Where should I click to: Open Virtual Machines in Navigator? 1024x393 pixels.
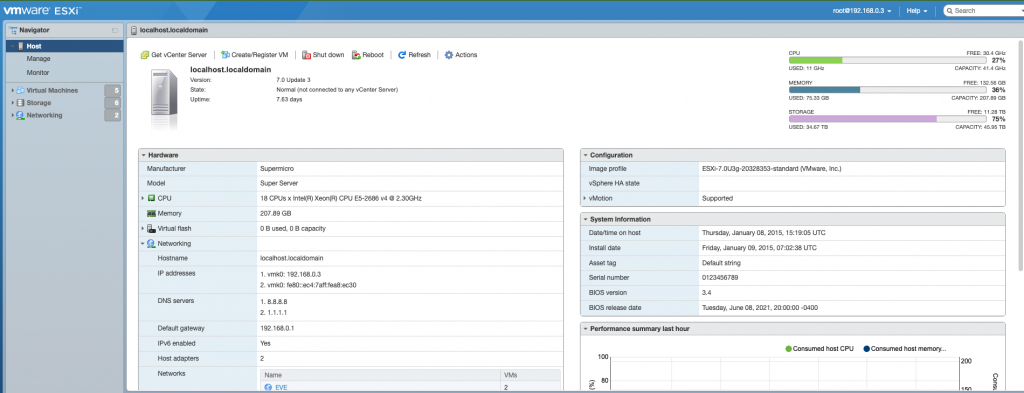pos(52,90)
